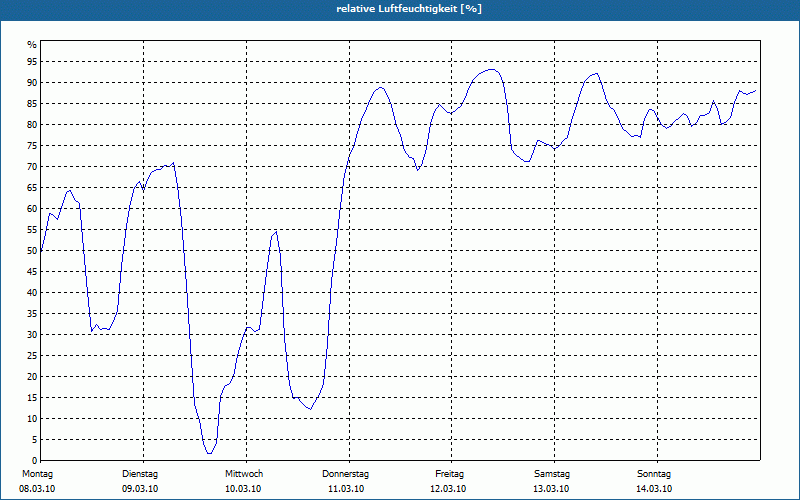The height and width of the screenshot is (500, 800).
Task: Click the date 13.03.10
Action: tap(551, 489)
